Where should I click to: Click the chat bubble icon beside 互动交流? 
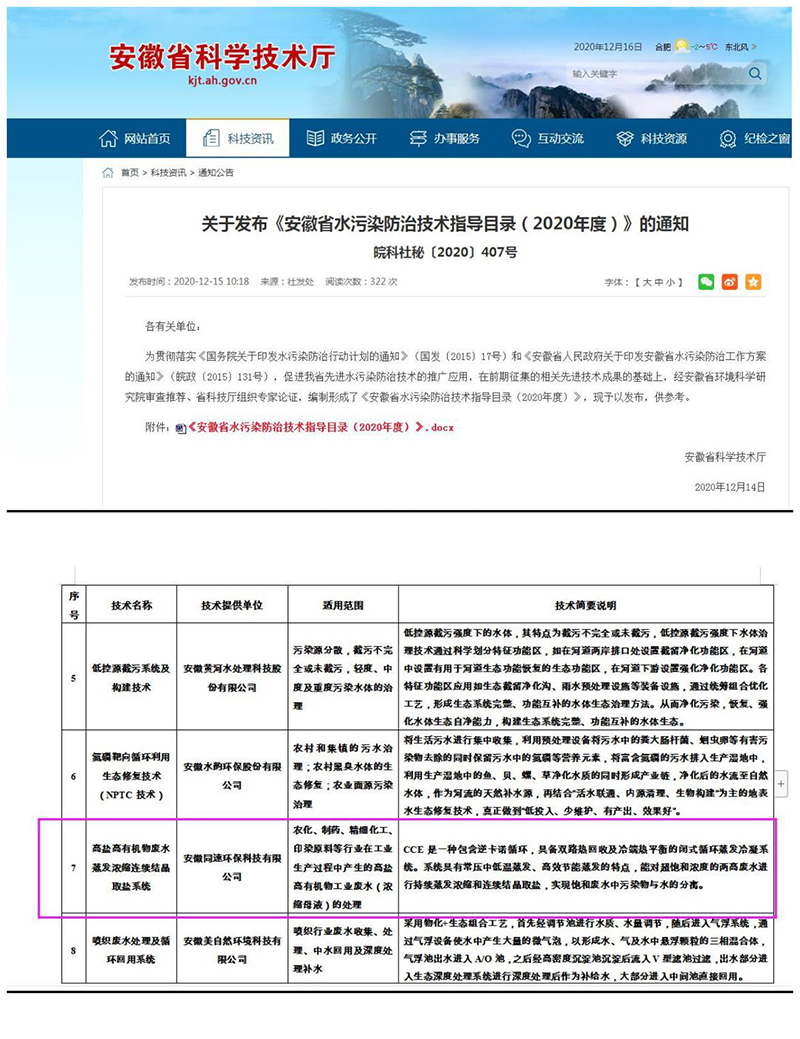coord(521,138)
